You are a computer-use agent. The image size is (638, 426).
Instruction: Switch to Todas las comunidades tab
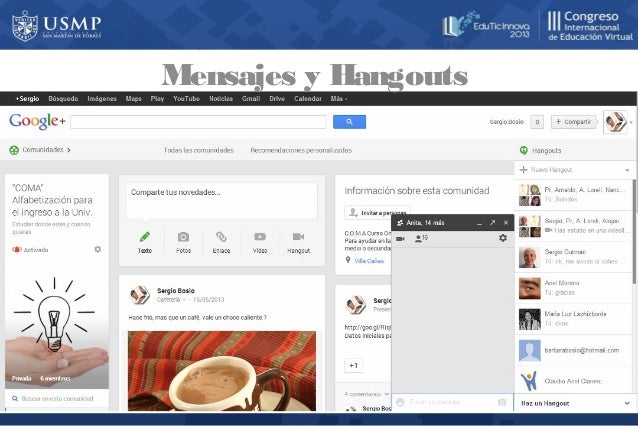[199, 150]
